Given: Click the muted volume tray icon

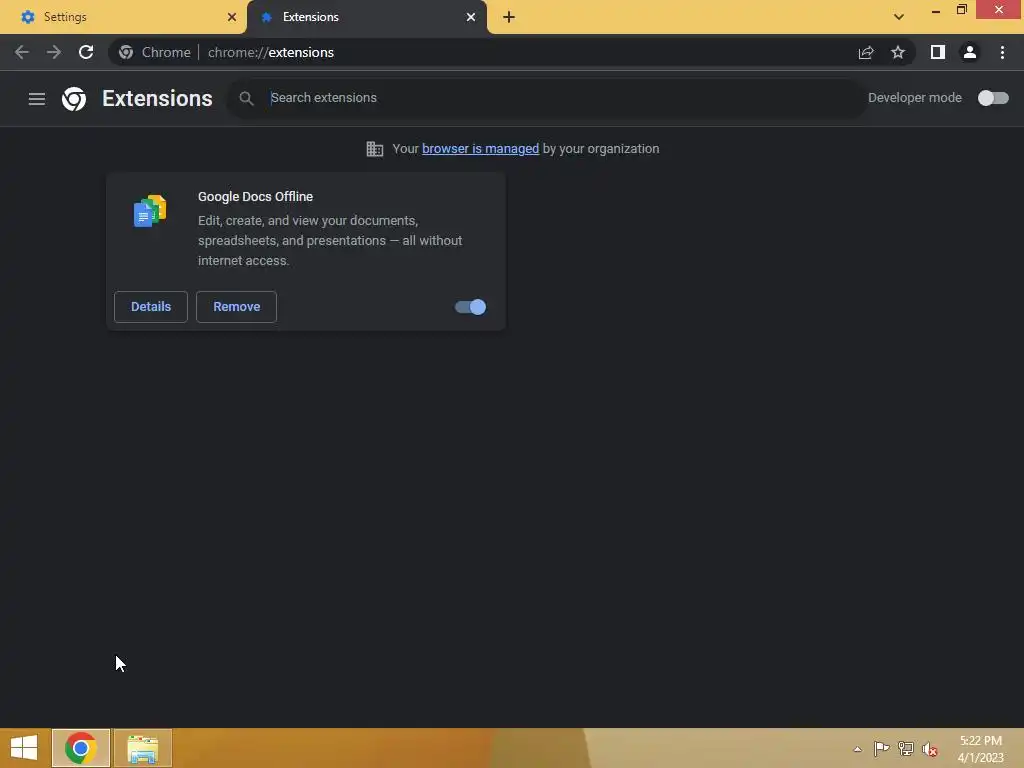Looking at the screenshot, I should tap(929, 749).
